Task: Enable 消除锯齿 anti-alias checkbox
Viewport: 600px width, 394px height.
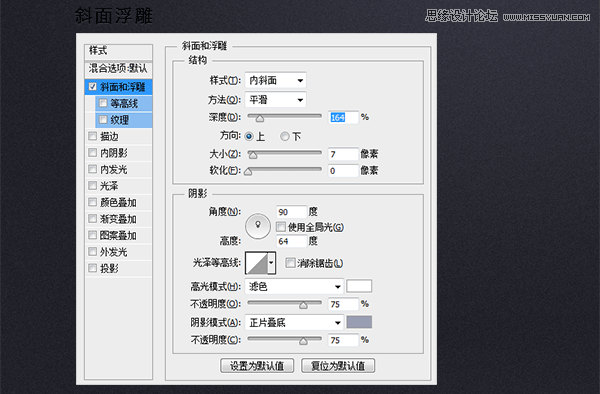Action: (x=290, y=263)
